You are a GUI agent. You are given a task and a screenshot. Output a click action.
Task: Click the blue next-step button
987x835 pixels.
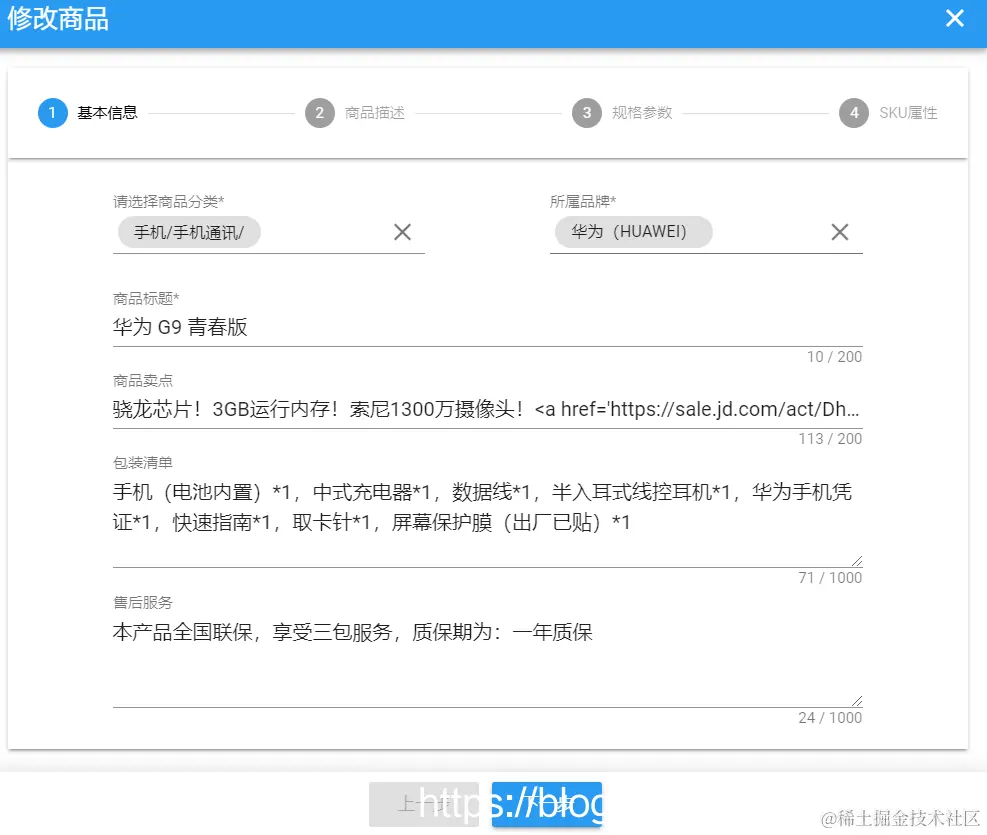click(547, 804)
